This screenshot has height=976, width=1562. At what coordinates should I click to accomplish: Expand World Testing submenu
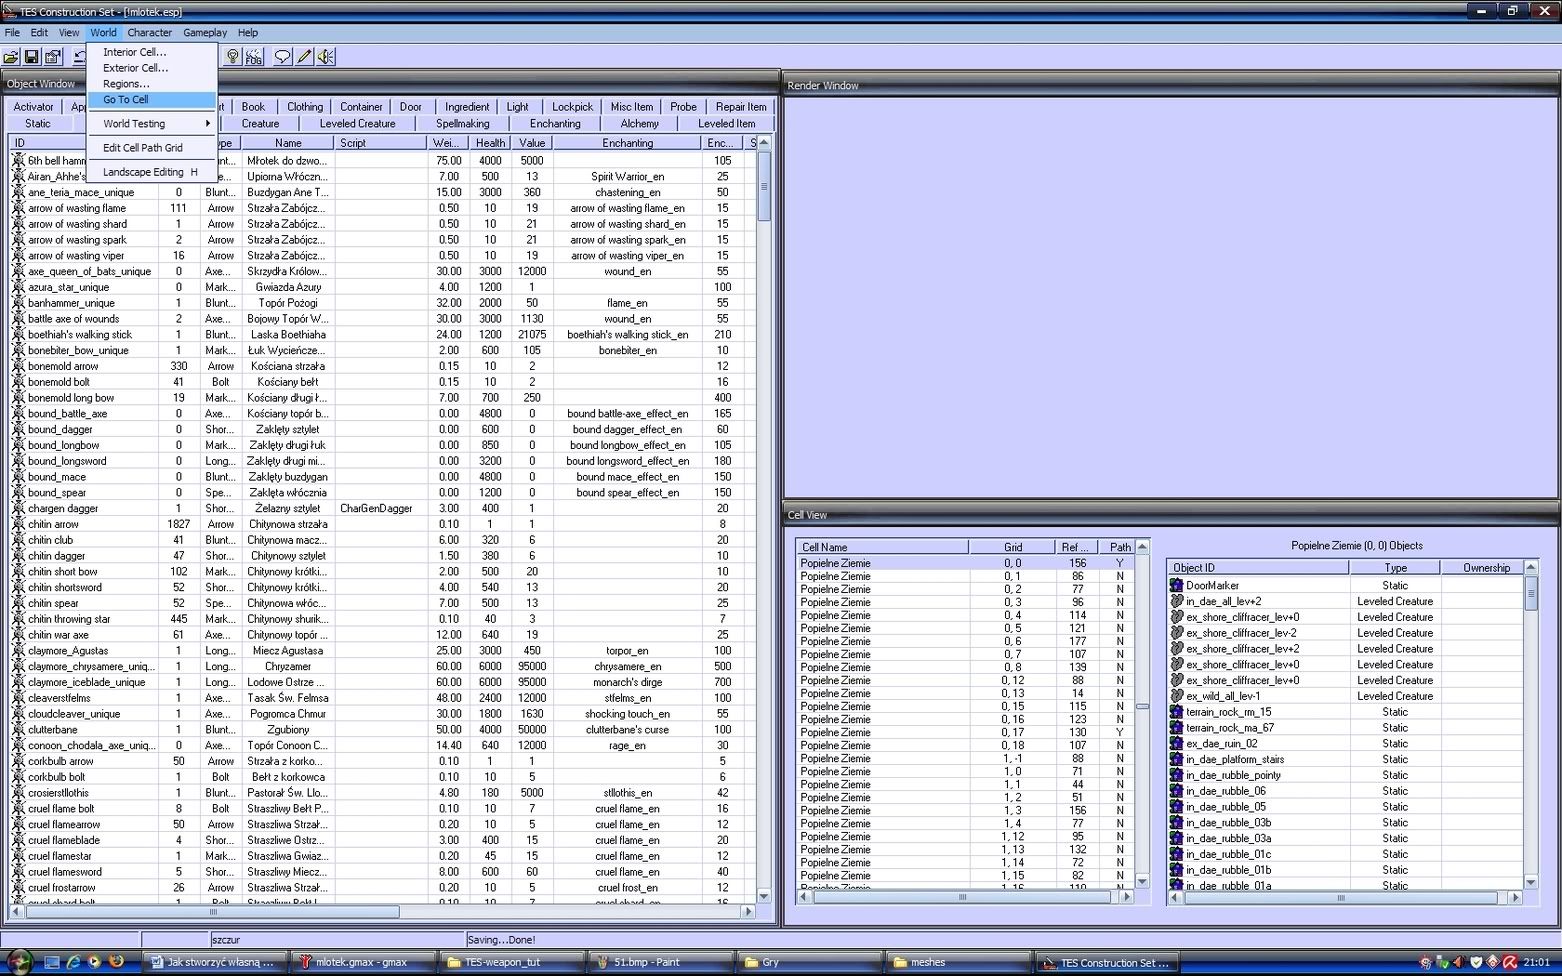(152, 124)
